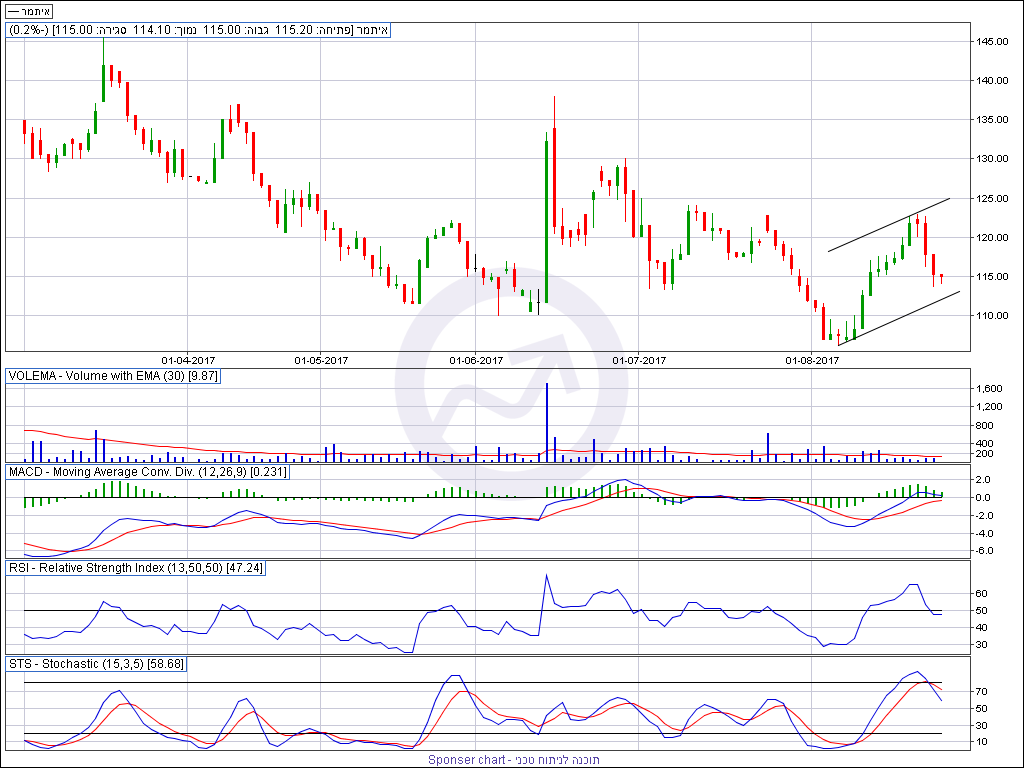Click the 01-08-2017 date marker
This screenshot has height=768, width=1024.
coord(812,359)
